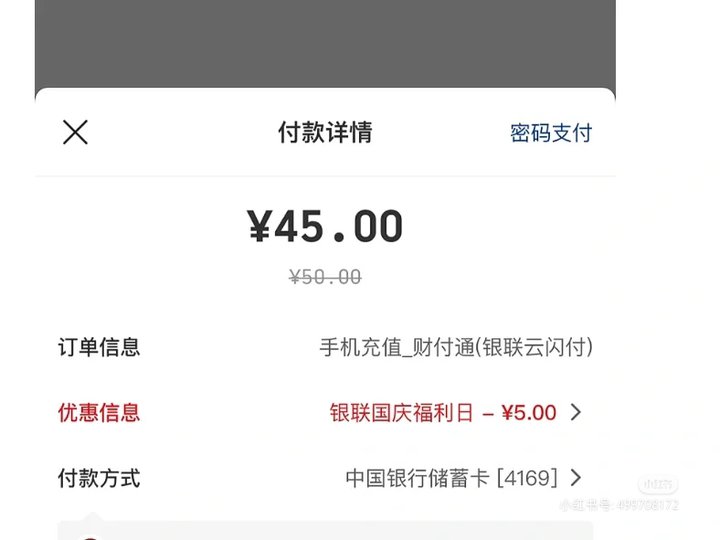
Task: Tap the gray tip box at the bottom
Action: click(x=325, y=530)
